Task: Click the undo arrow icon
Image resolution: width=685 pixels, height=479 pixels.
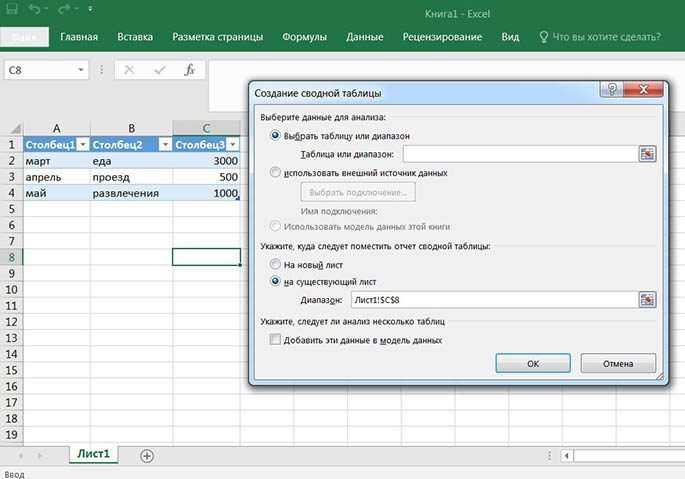Action: tap(35, 8)
